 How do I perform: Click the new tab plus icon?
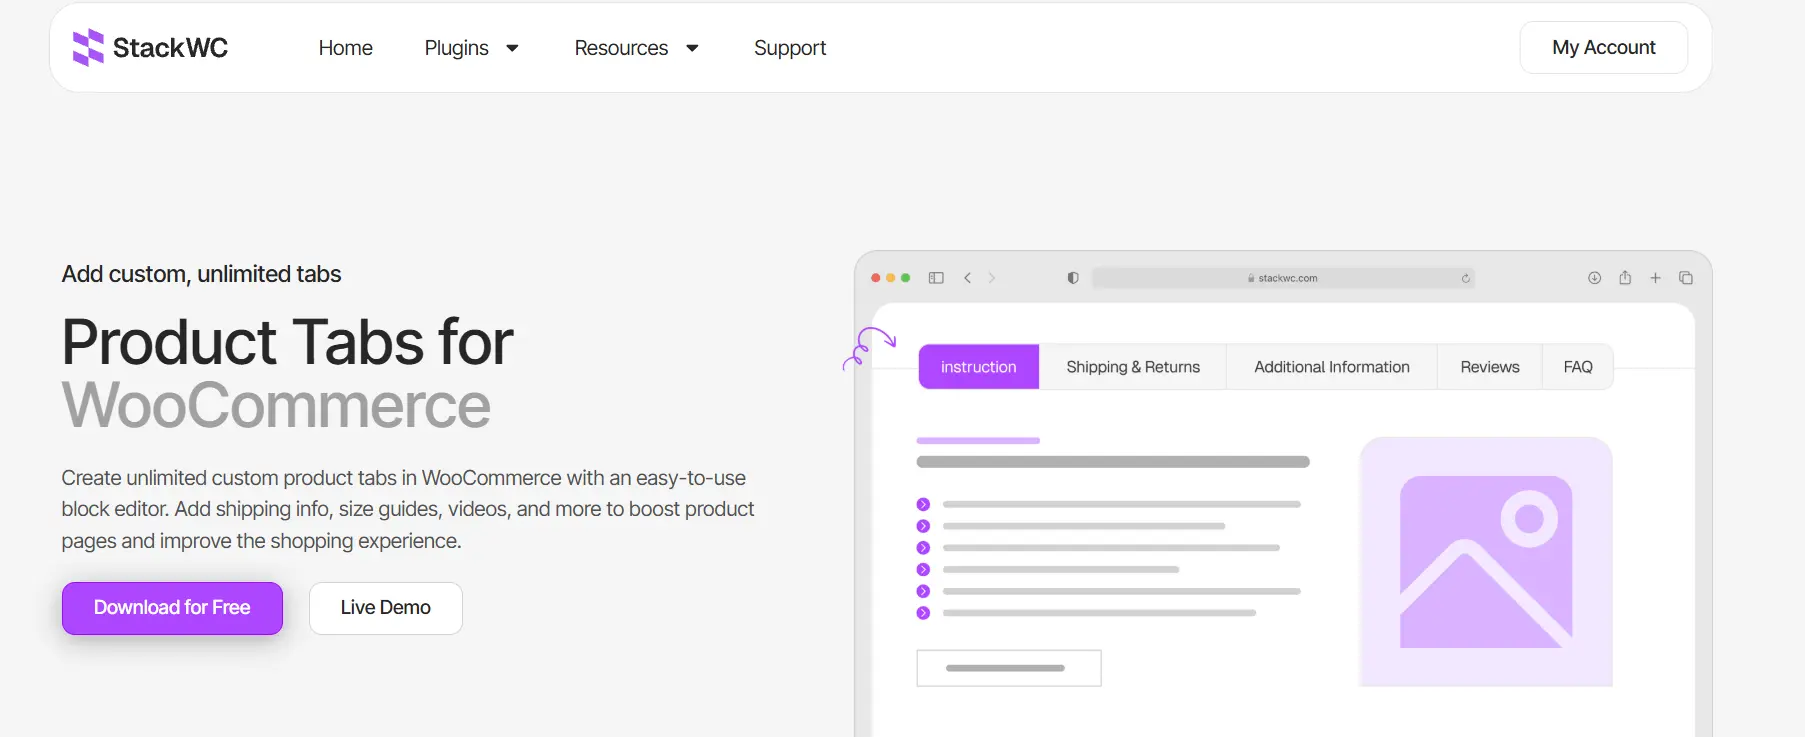tap(1655, 278)
